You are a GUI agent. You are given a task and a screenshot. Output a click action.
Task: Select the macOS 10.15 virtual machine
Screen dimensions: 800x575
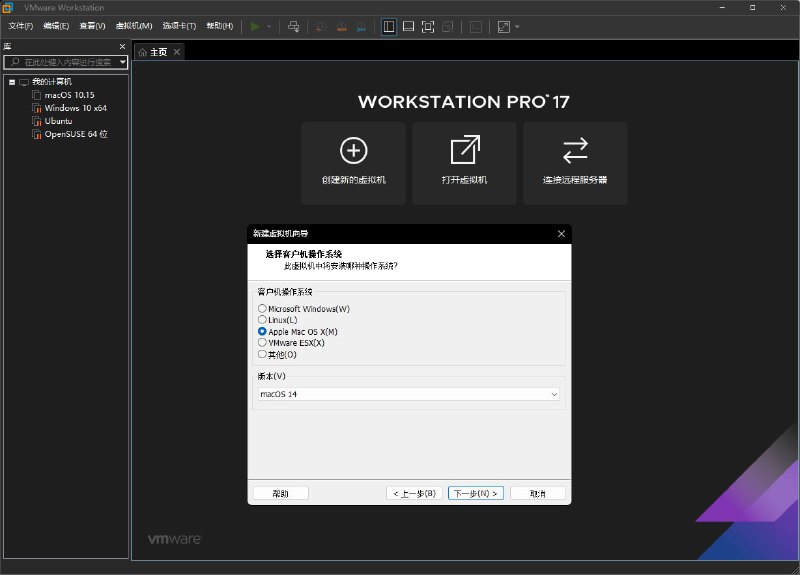click(69, 95)
